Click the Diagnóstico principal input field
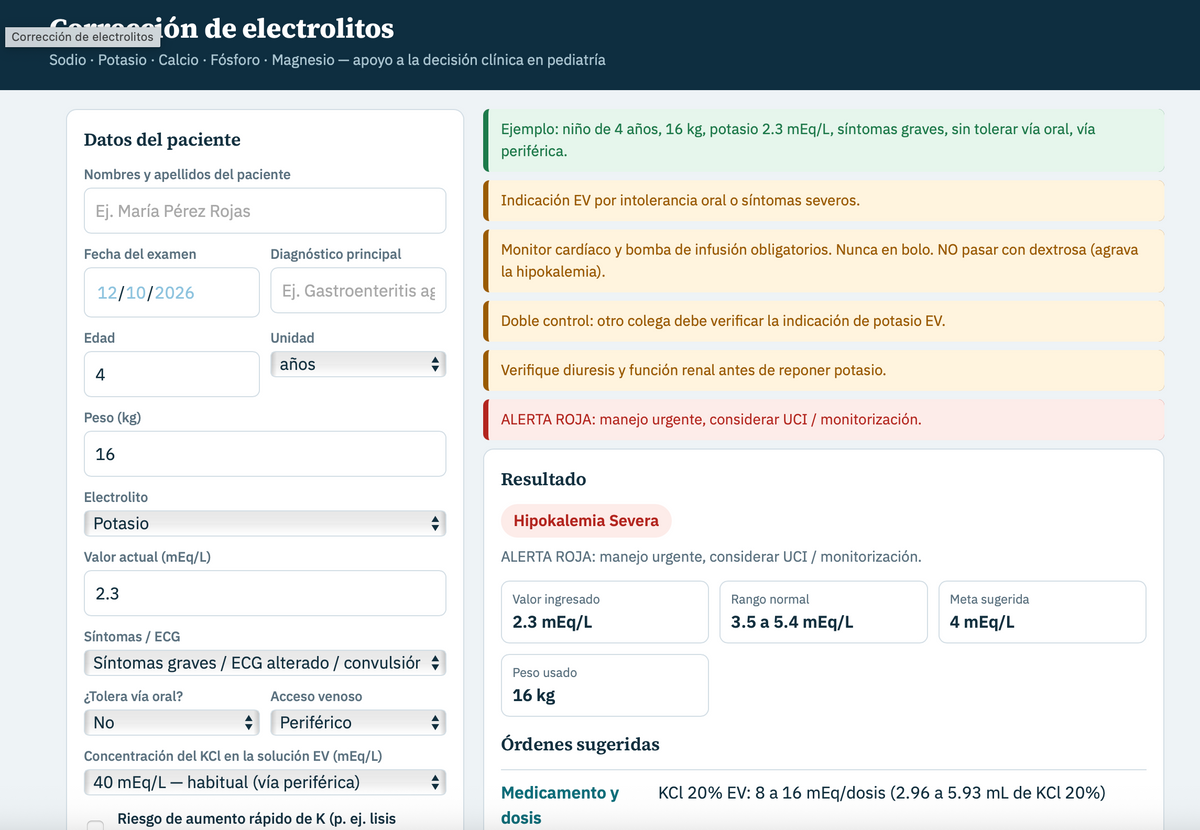Image resolution: width=1200 pixels, height=830 pixels. (x=358, y=291)
